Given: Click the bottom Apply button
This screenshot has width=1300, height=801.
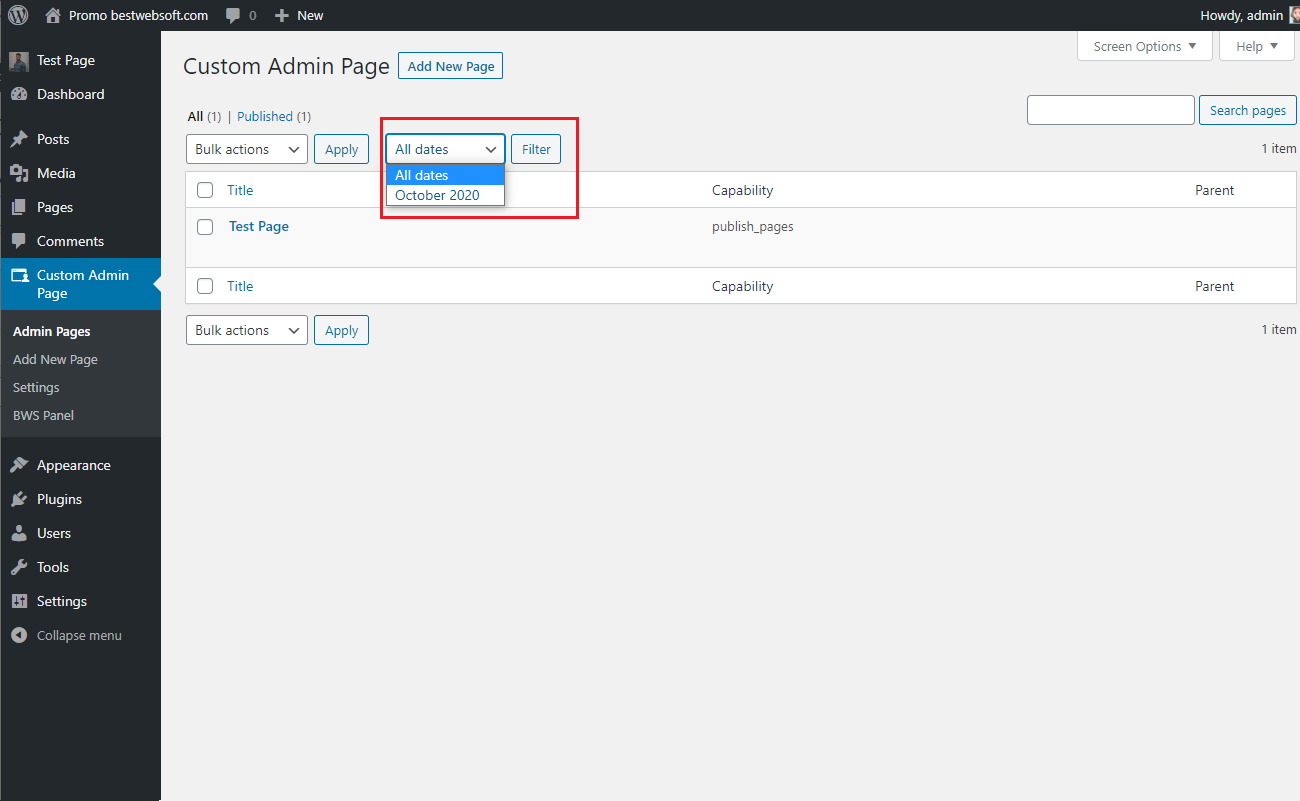Looking at the screenshot, I should click(341, 330).
